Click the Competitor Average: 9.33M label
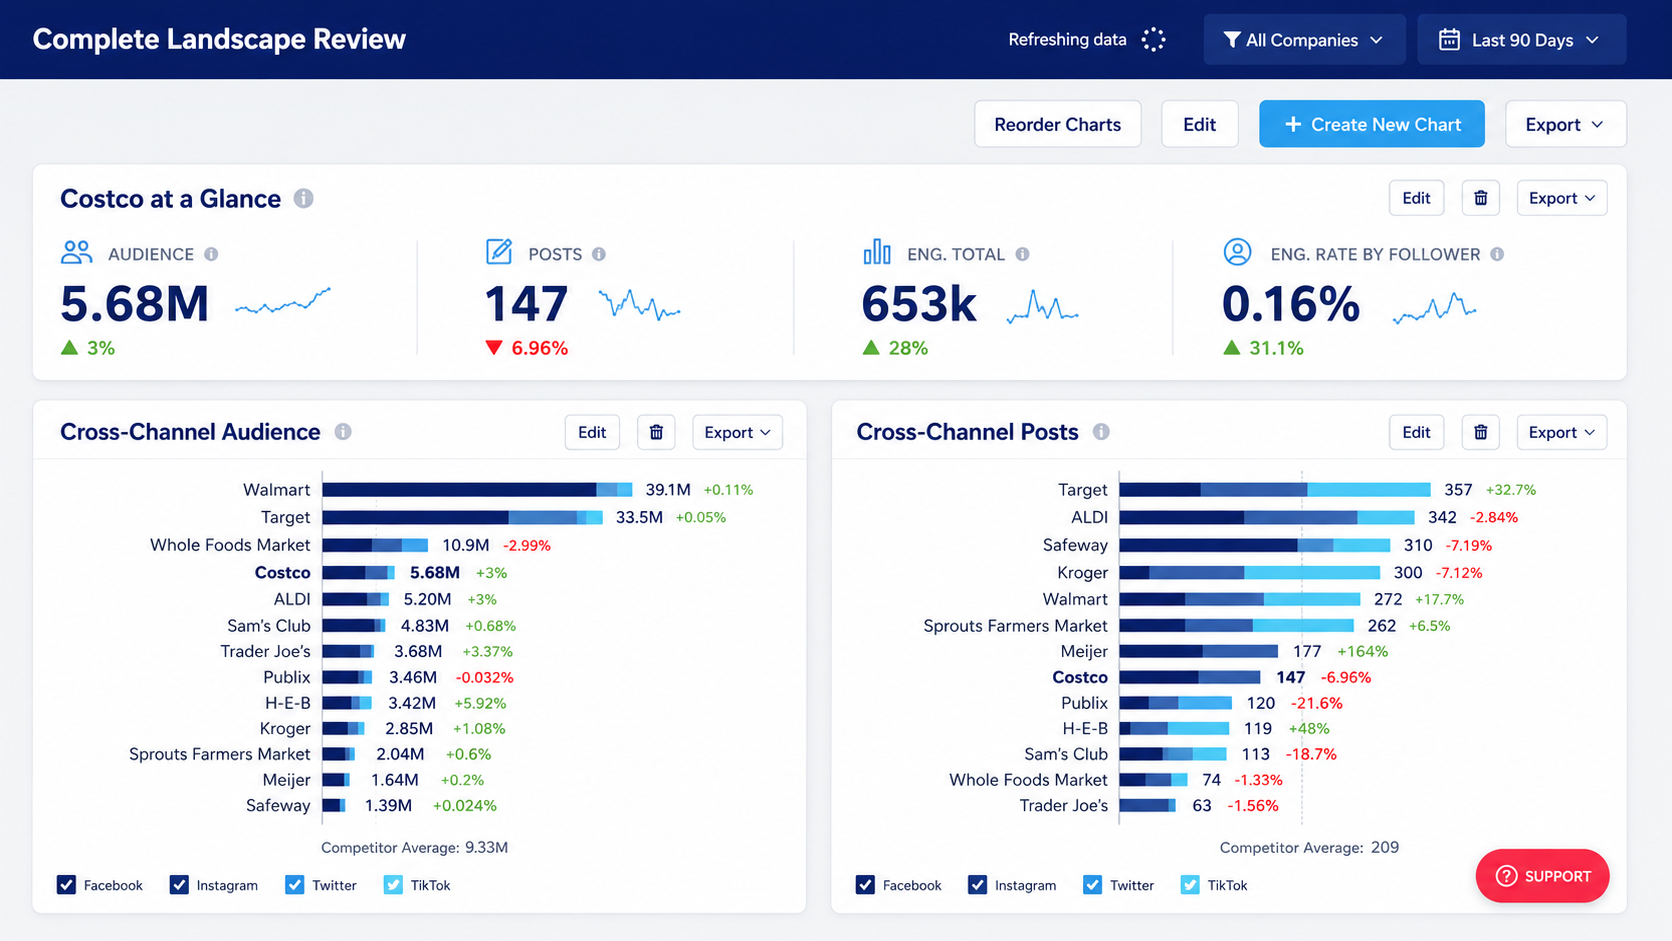 point(414,848)
